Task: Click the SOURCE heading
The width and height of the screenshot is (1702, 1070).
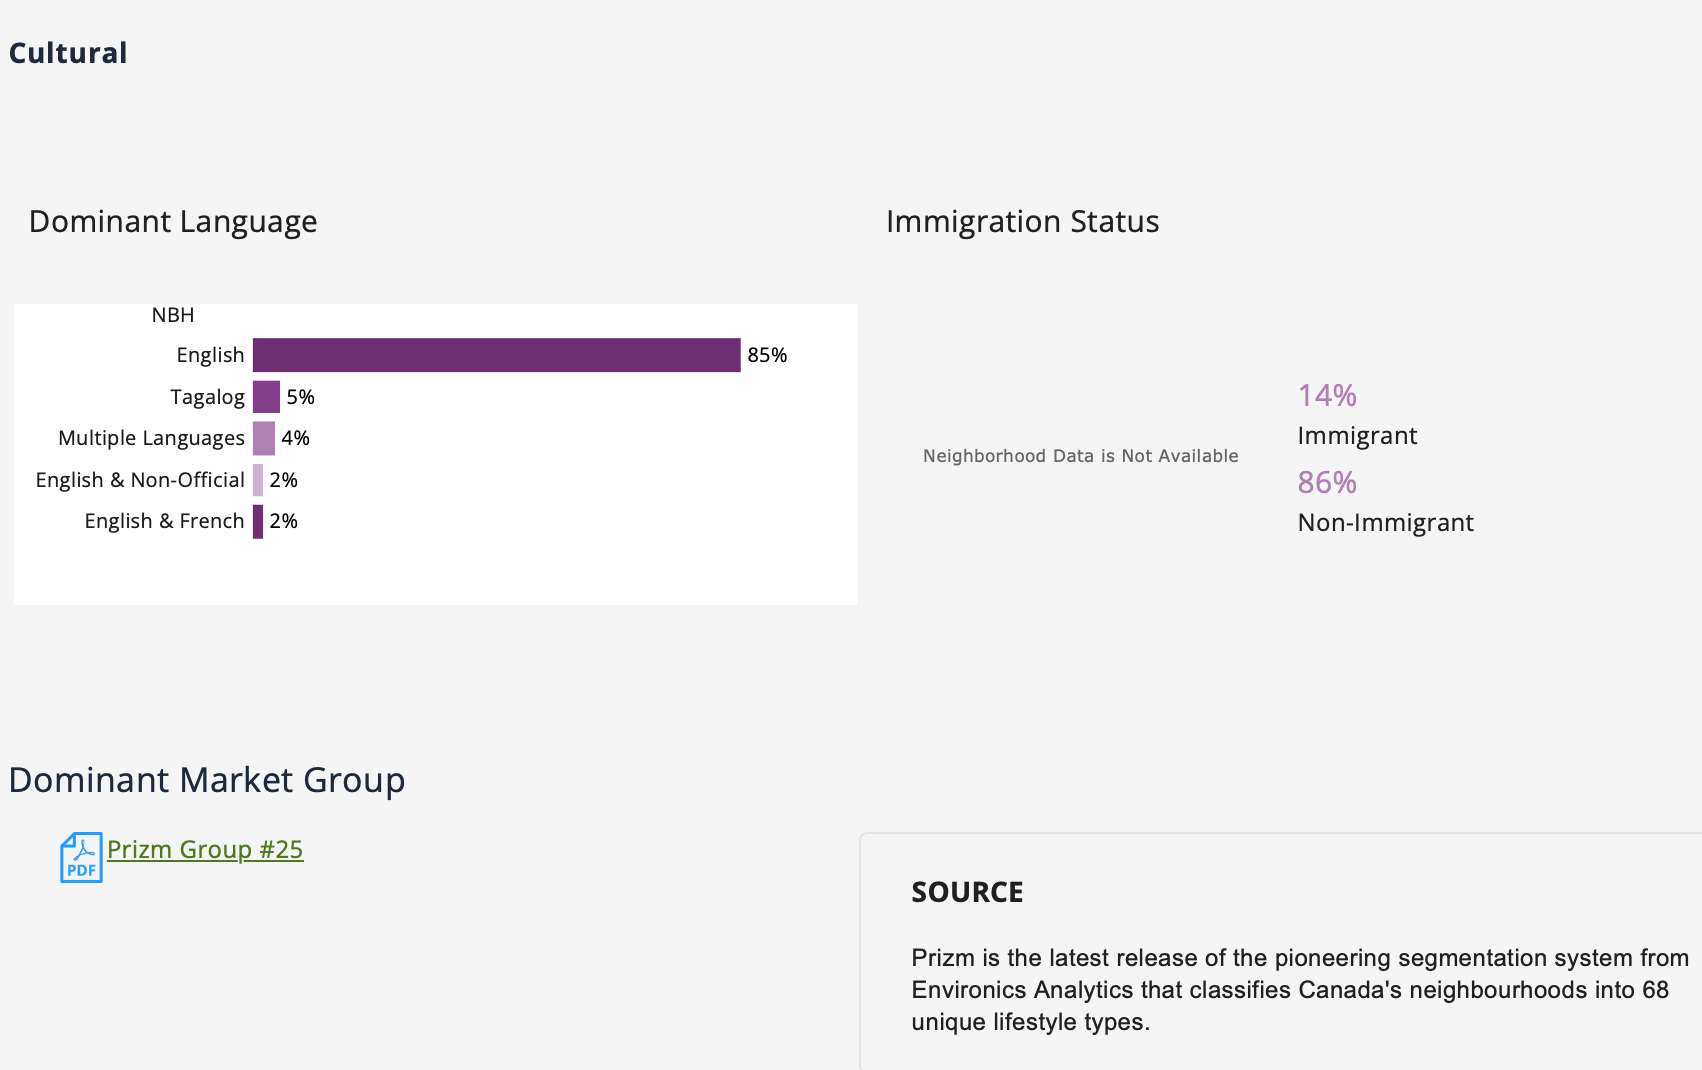Action: [967, 892]
